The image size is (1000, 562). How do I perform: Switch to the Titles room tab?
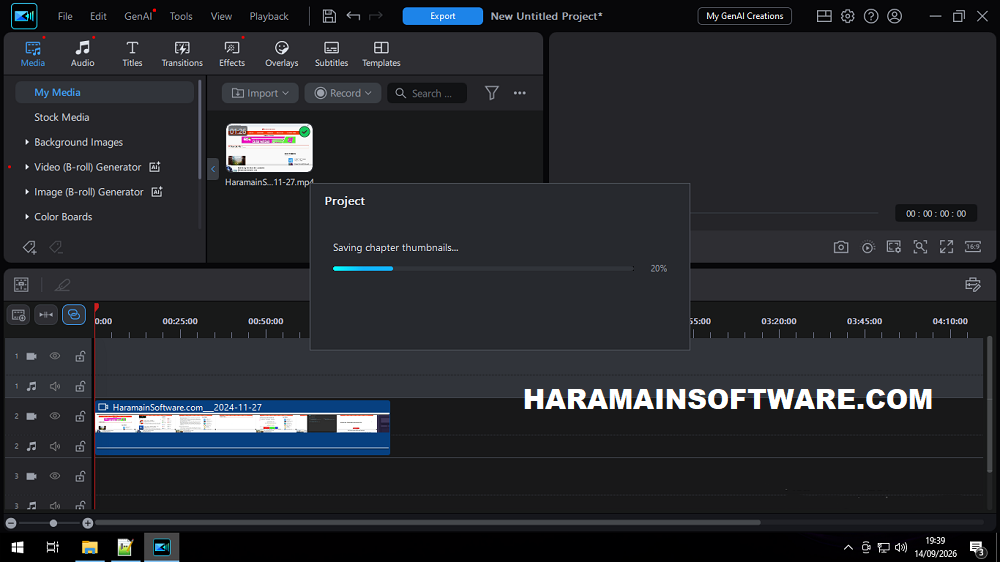132,54
